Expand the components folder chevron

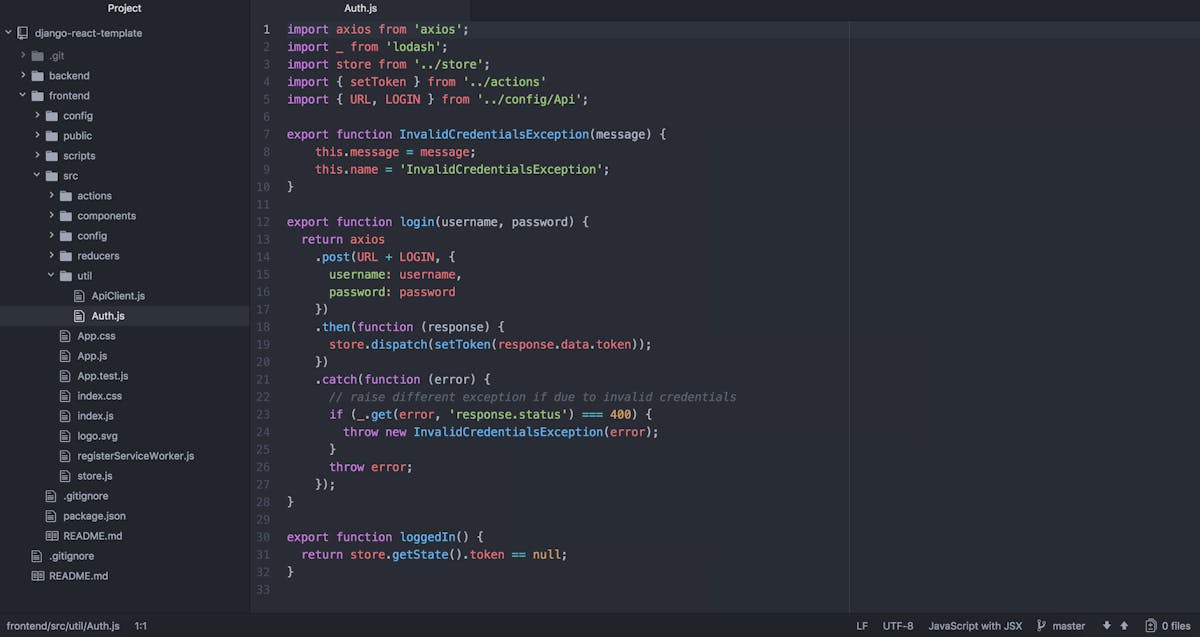point(52,216)
